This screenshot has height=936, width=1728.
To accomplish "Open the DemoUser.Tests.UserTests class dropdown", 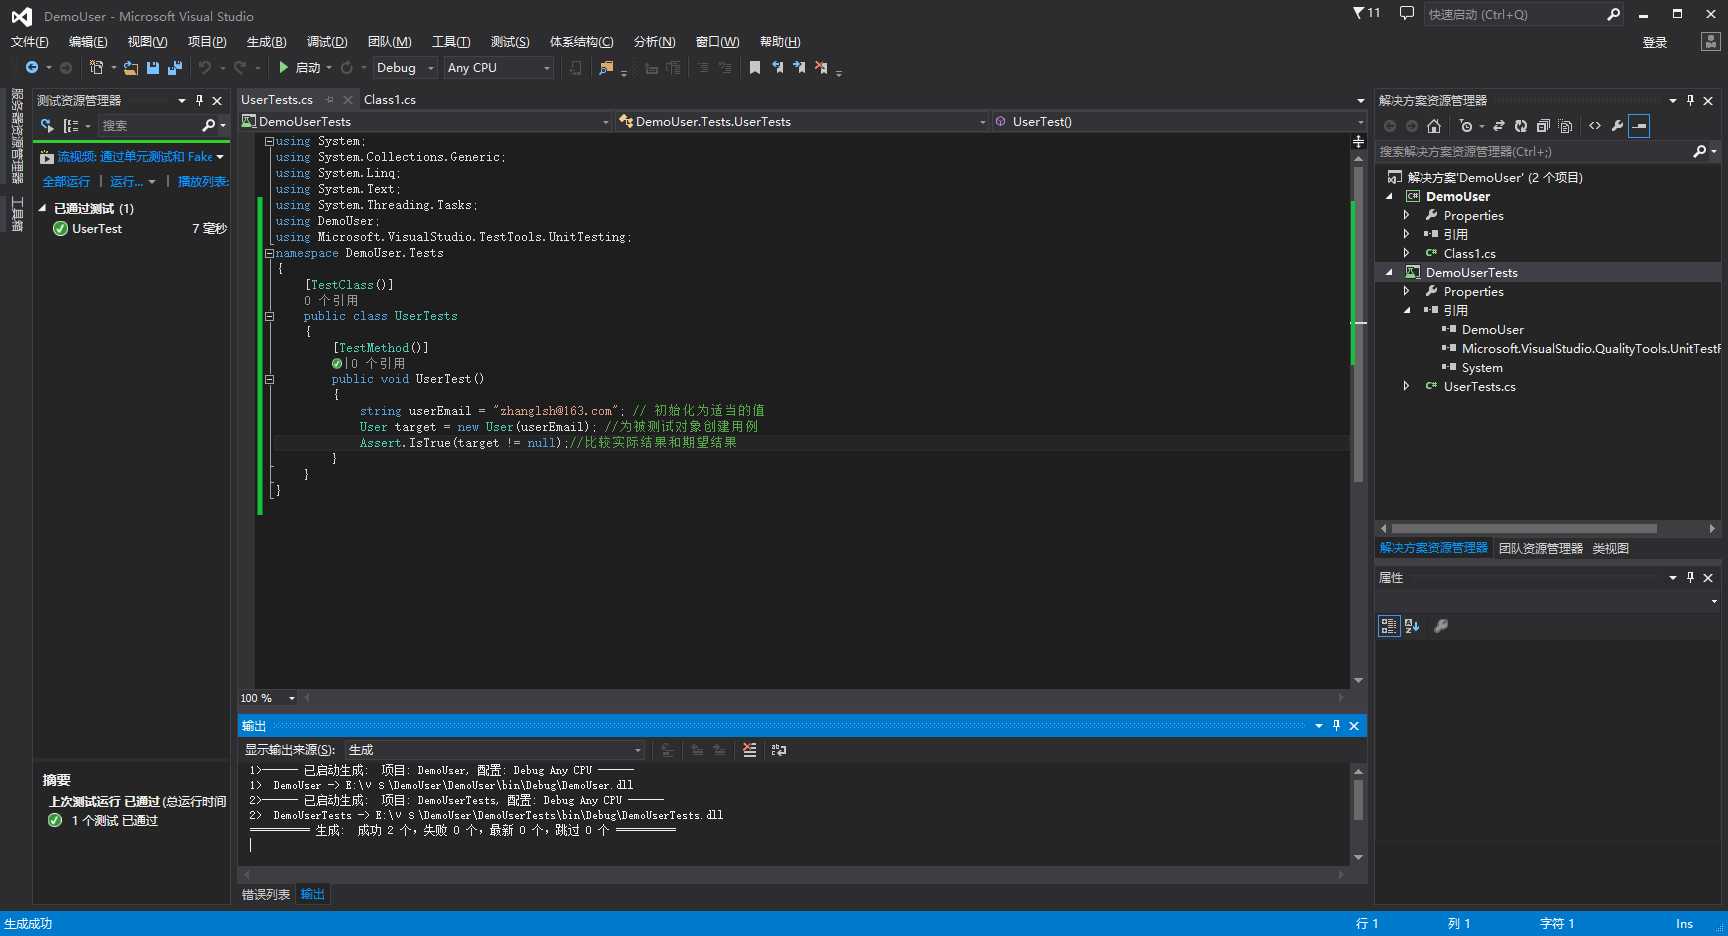I will click(x=802, y=122).
